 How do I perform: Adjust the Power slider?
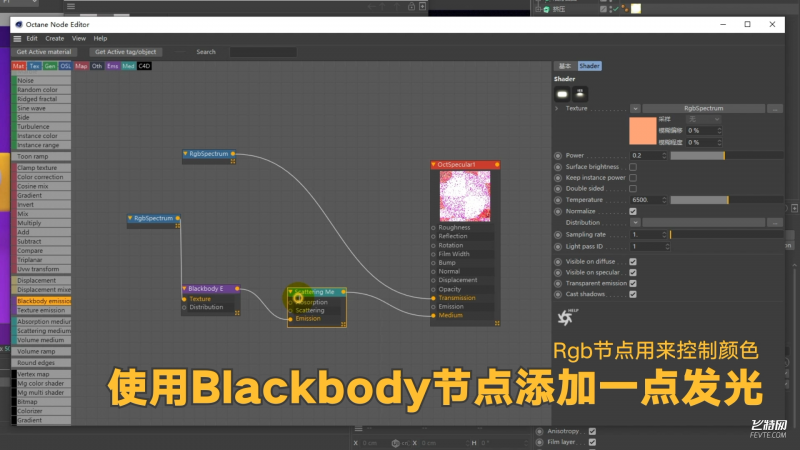[x=727, y=156]
